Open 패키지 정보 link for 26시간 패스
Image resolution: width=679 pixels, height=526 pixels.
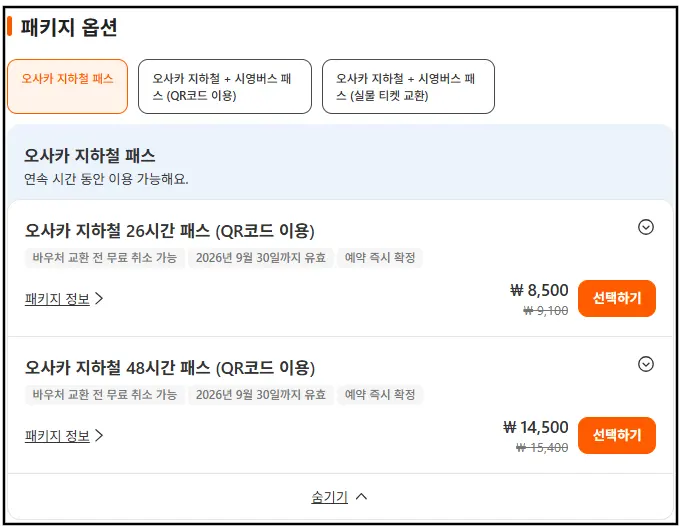coord(57,299)
